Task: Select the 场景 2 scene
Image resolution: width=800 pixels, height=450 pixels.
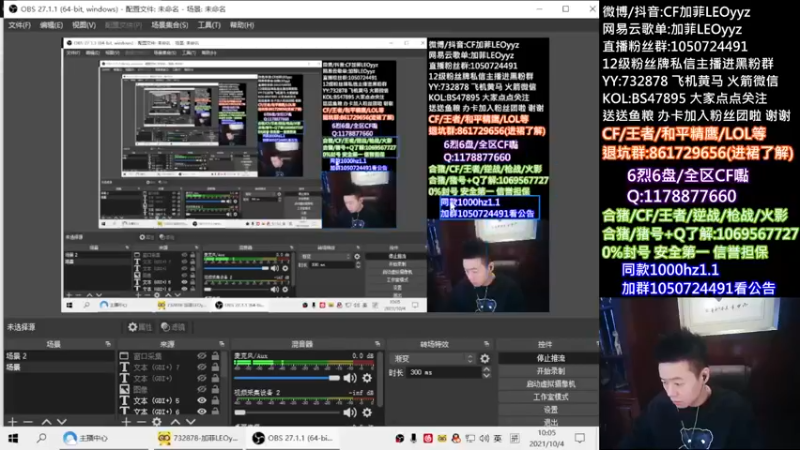Action: (59, 356)
